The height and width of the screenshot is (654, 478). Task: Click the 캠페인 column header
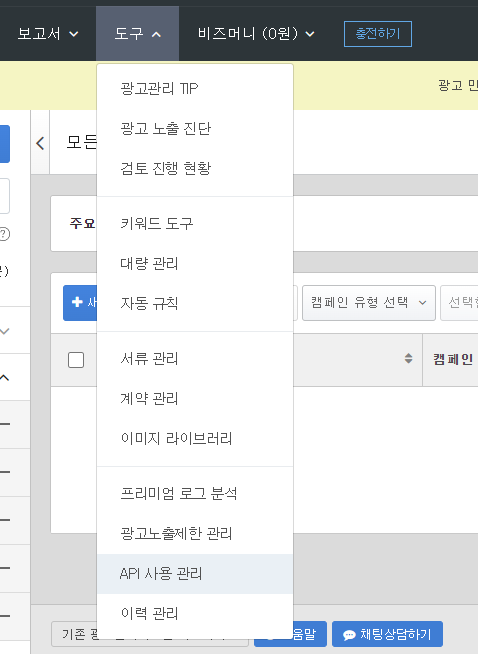(x=453, y=359)
